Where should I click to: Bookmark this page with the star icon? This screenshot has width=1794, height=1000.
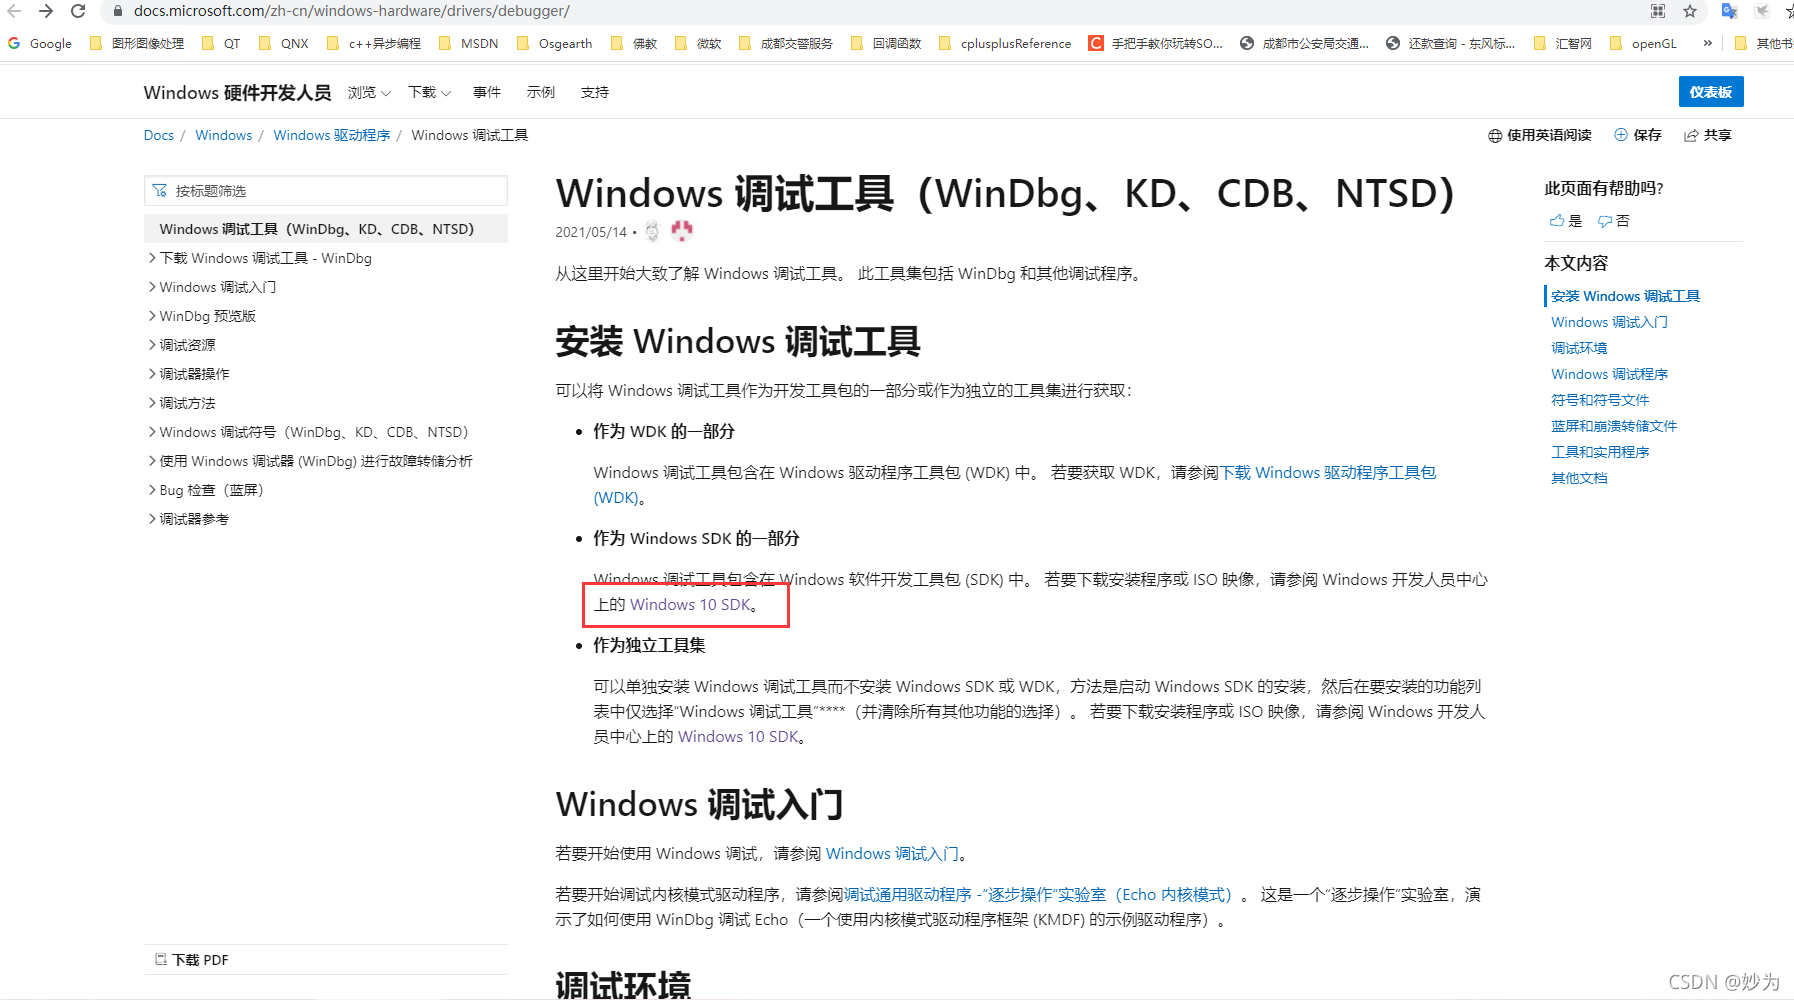(x=1690, y=11)
